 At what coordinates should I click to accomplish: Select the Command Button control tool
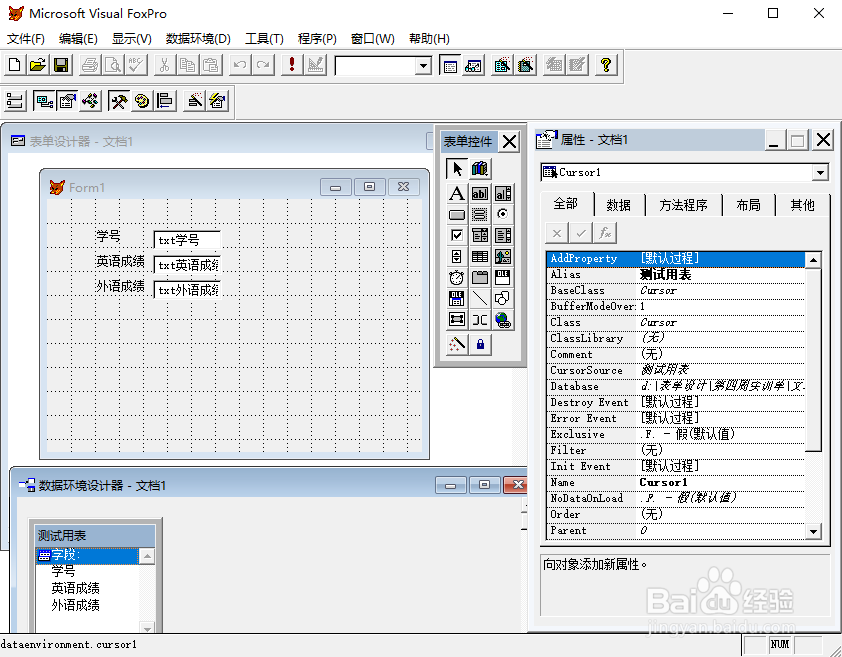coord(456,214)
